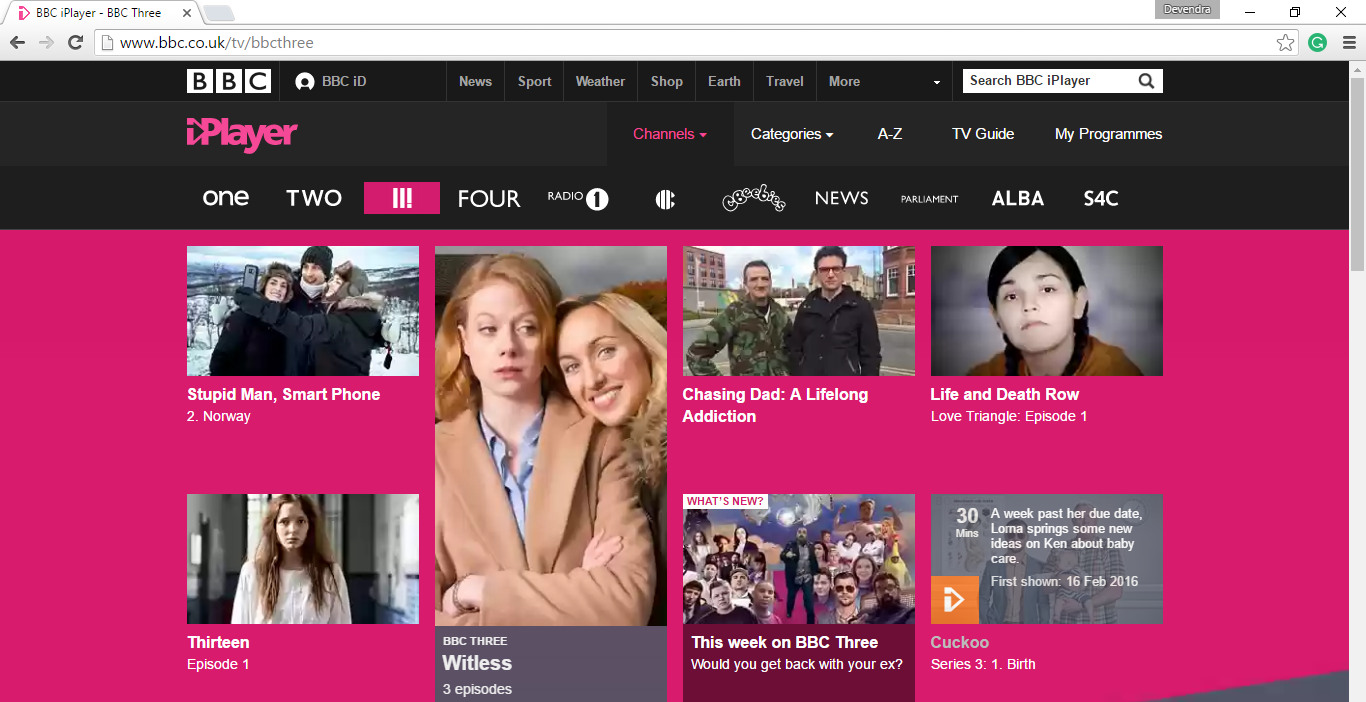Click Stupid Man, Smart Phone title
The image size is (1366, 702).
[x=284, y=394]
